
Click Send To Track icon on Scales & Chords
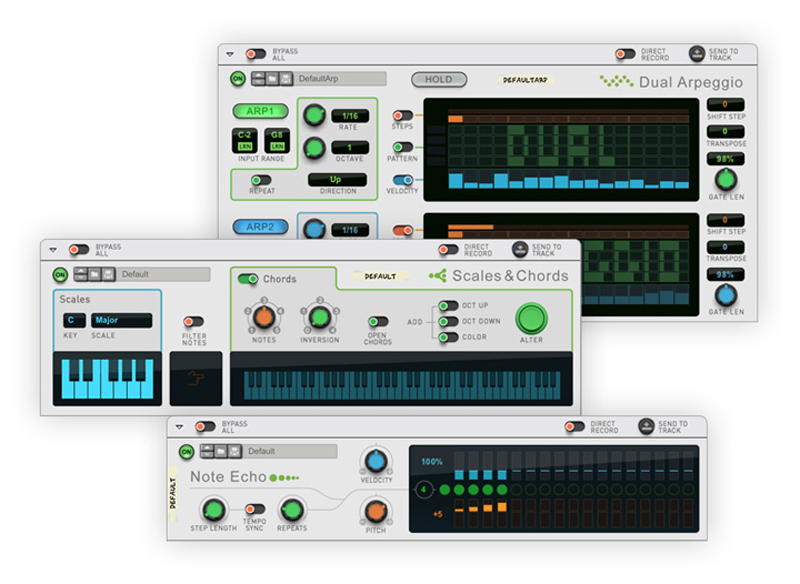(520, 249)
